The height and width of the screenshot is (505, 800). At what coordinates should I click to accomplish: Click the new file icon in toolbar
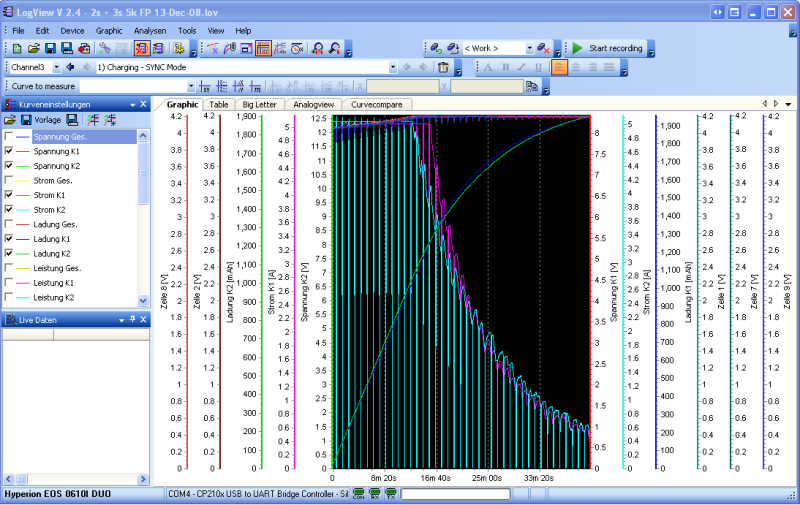(x=17, y=48)
